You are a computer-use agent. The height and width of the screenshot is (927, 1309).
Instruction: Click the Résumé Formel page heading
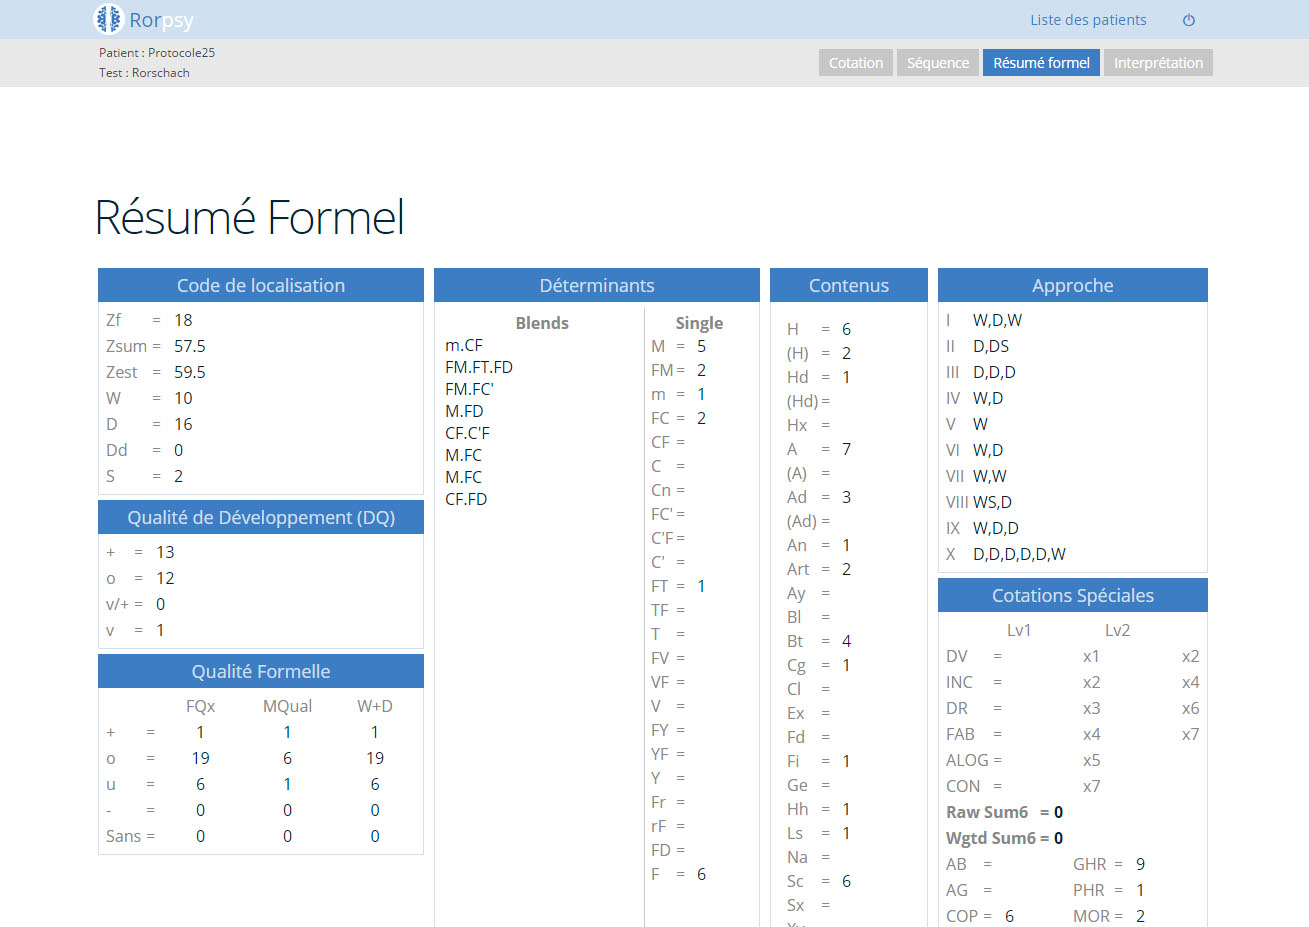click(x=249, y=217)
